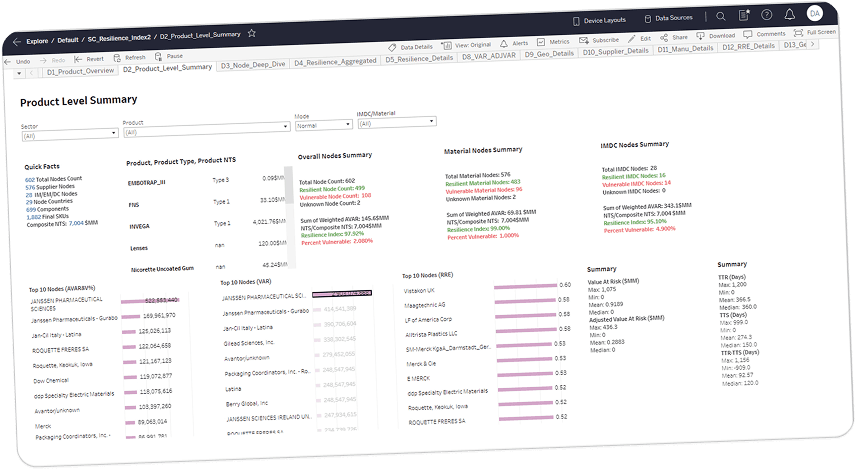Click Maagtechnic AG in RRE list

(x=425, y=305)
